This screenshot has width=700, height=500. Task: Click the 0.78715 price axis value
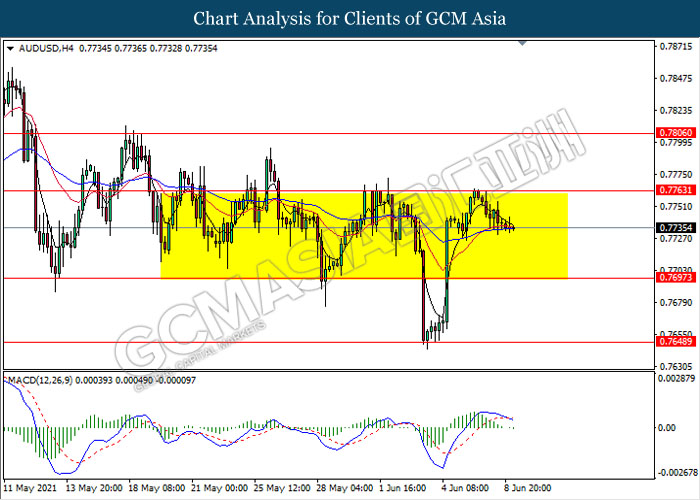coord(676,46)
